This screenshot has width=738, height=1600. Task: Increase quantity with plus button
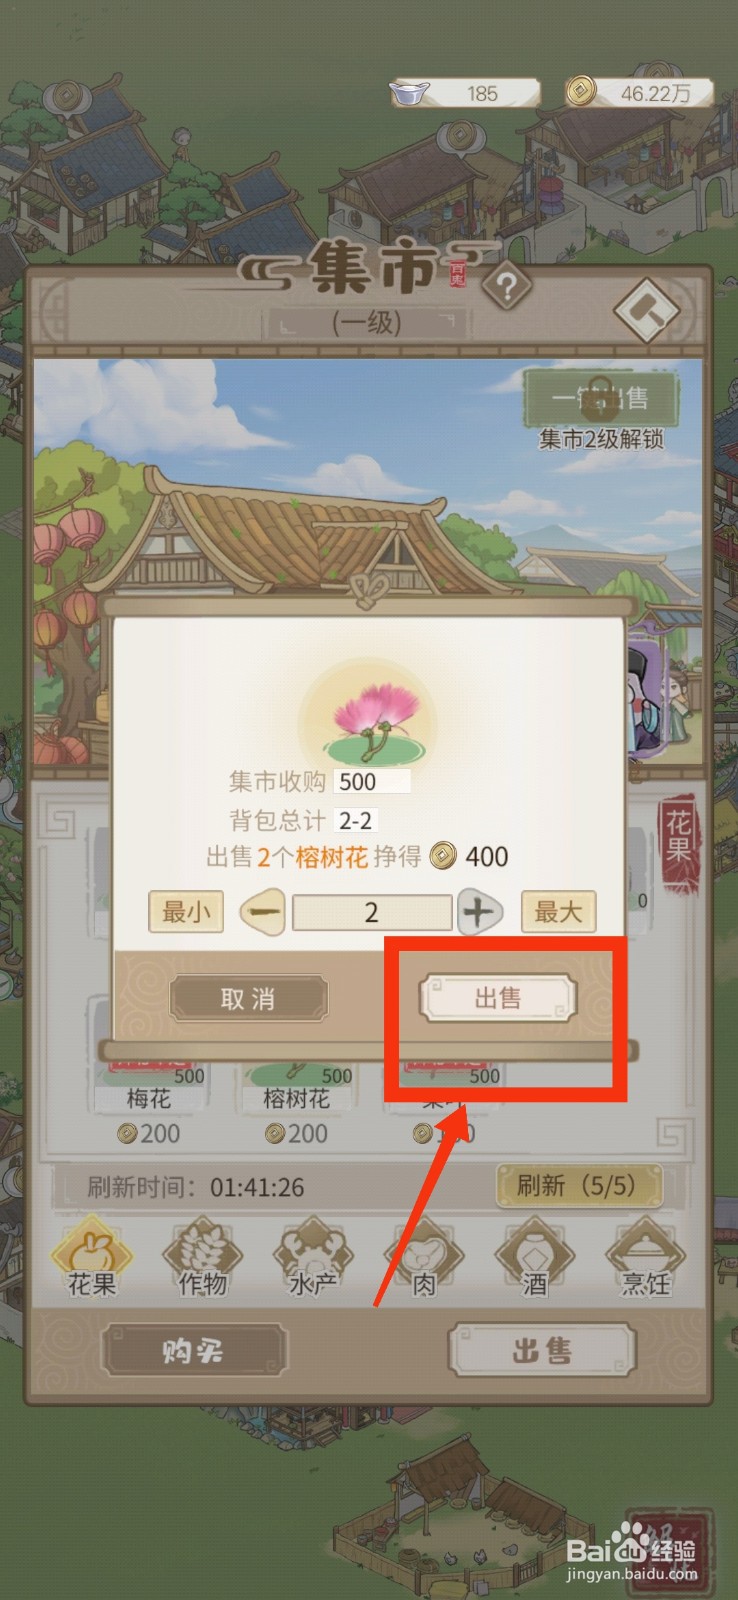(479, 912)
